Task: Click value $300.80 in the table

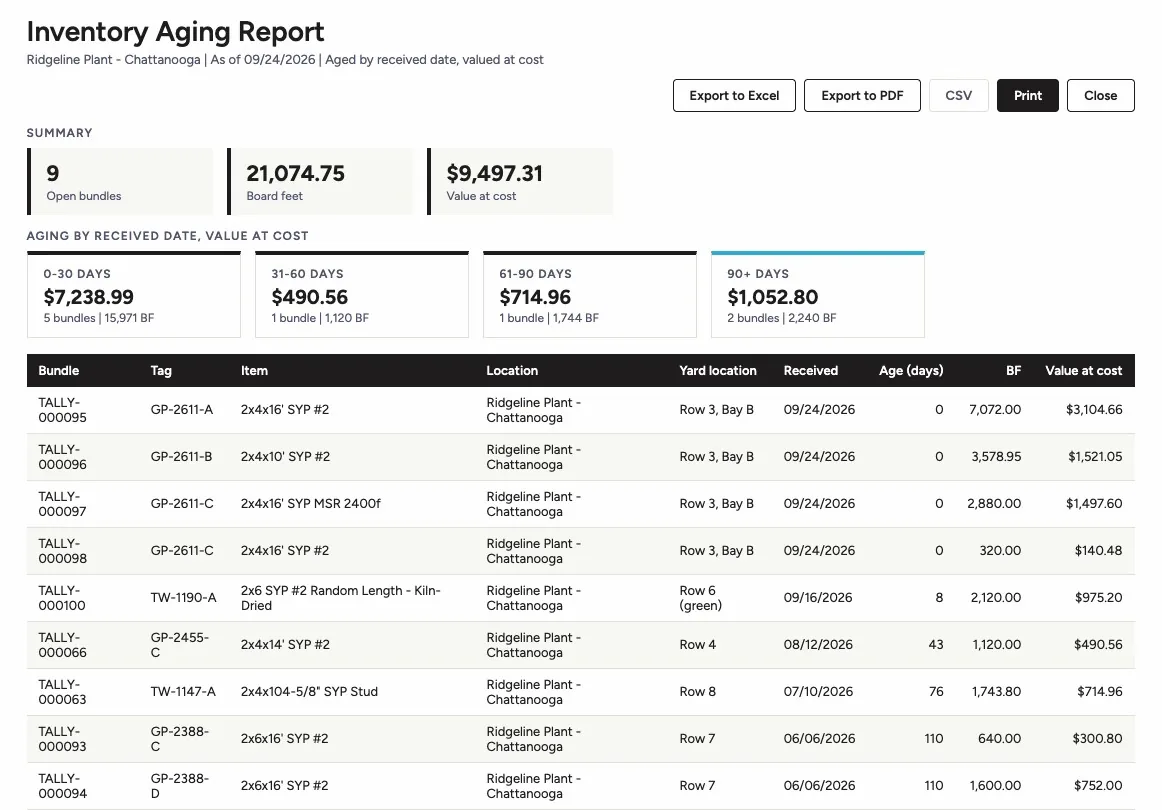Action: coord(1098,739)
